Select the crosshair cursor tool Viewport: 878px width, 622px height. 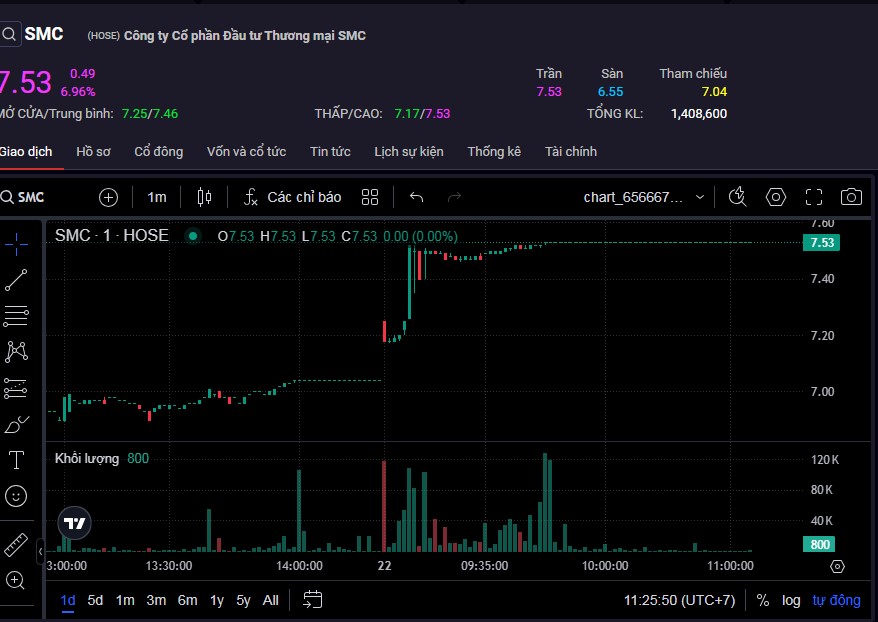16,243
